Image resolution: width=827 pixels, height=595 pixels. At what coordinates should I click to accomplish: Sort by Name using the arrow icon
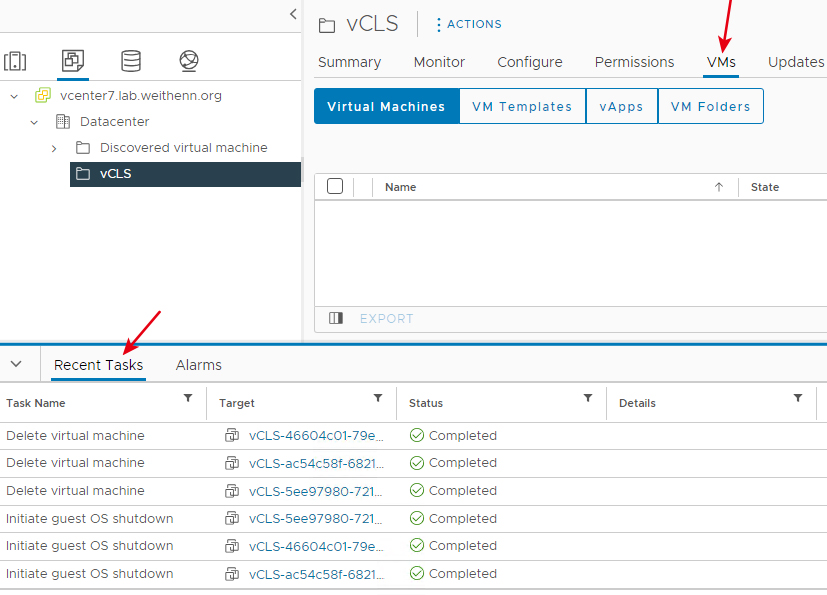(718, 187)
